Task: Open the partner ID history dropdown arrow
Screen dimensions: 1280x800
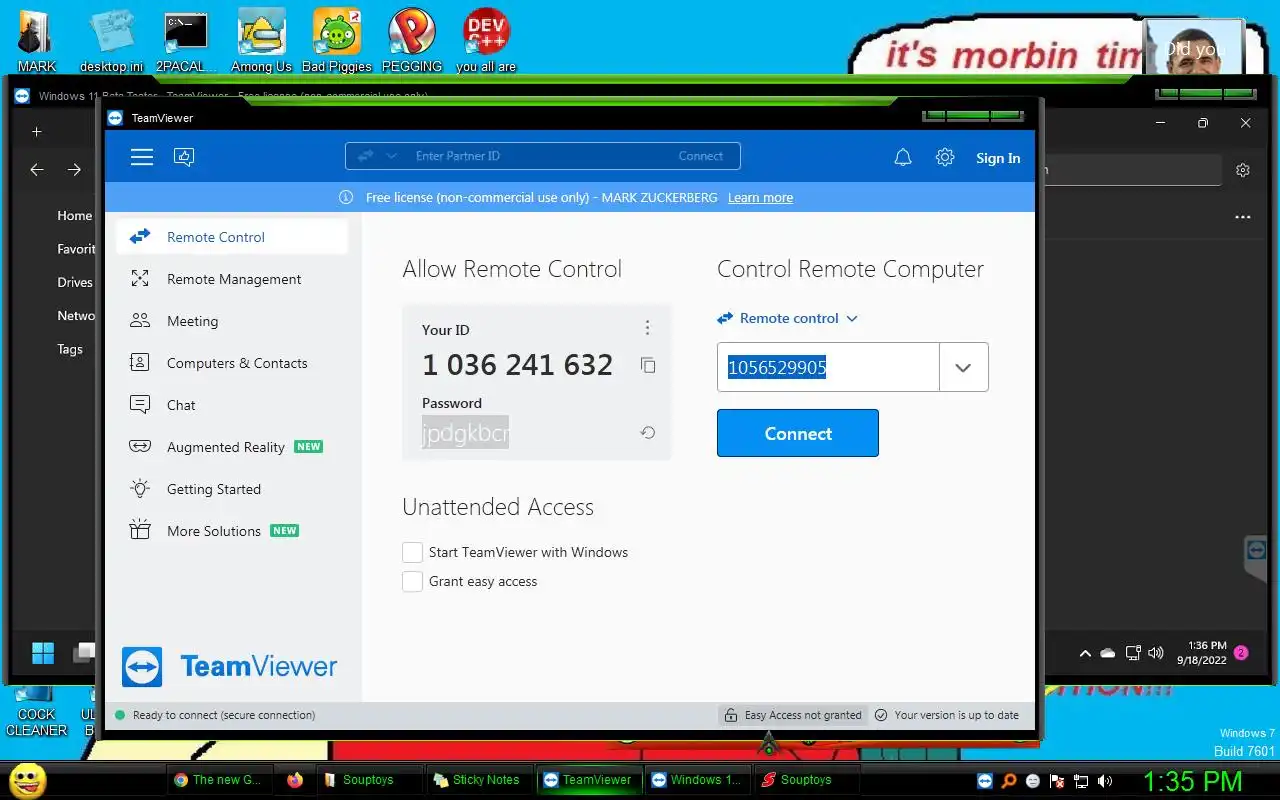Action: pyautogui.click(x=963, y=367)
